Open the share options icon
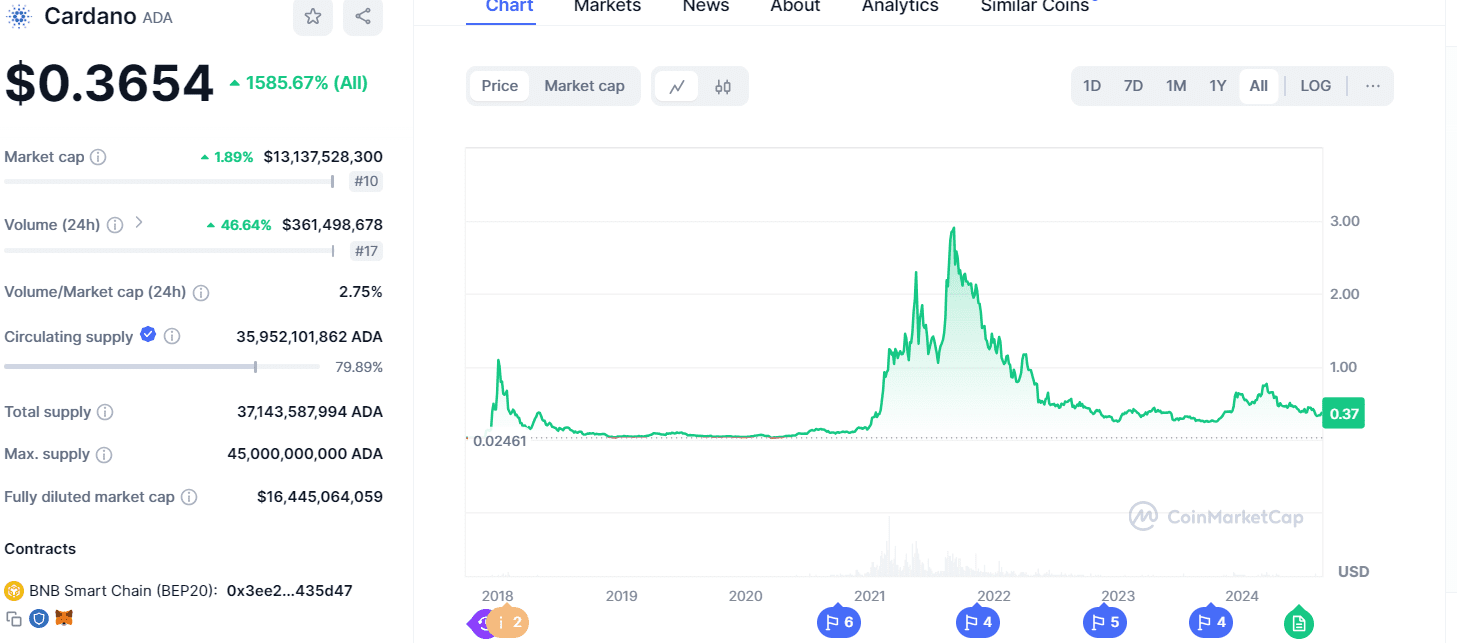Image resolution: width=1457 pixels, height=643 pixels. coord(362,17)
